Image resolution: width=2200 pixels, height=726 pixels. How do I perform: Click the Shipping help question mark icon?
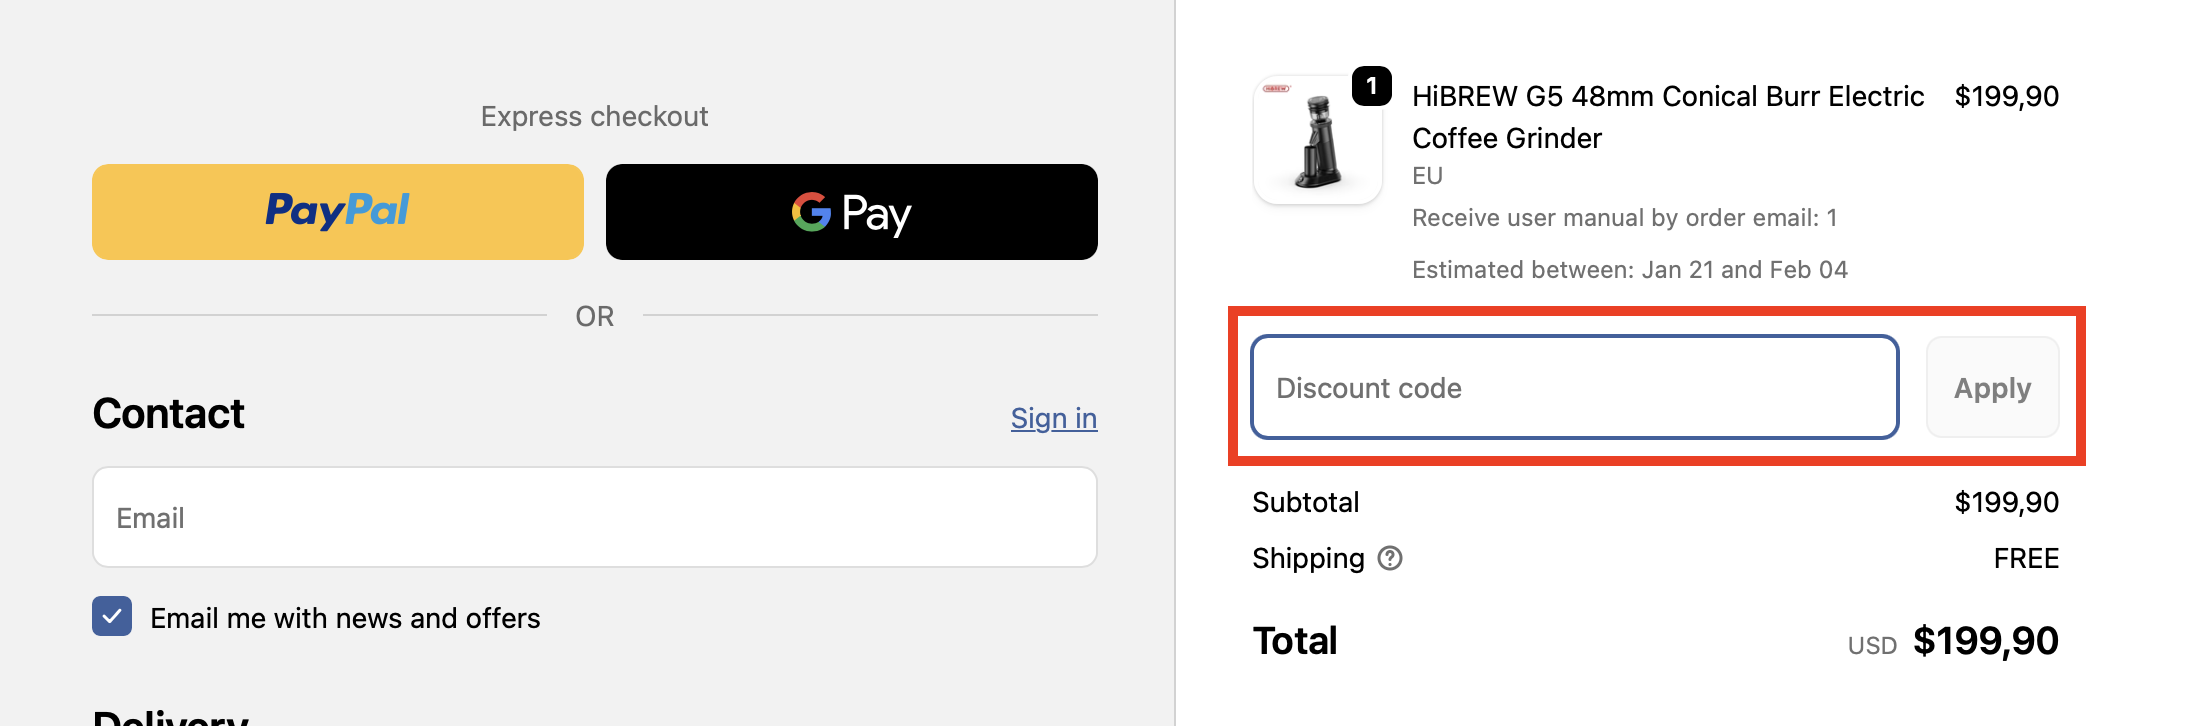1390,558
